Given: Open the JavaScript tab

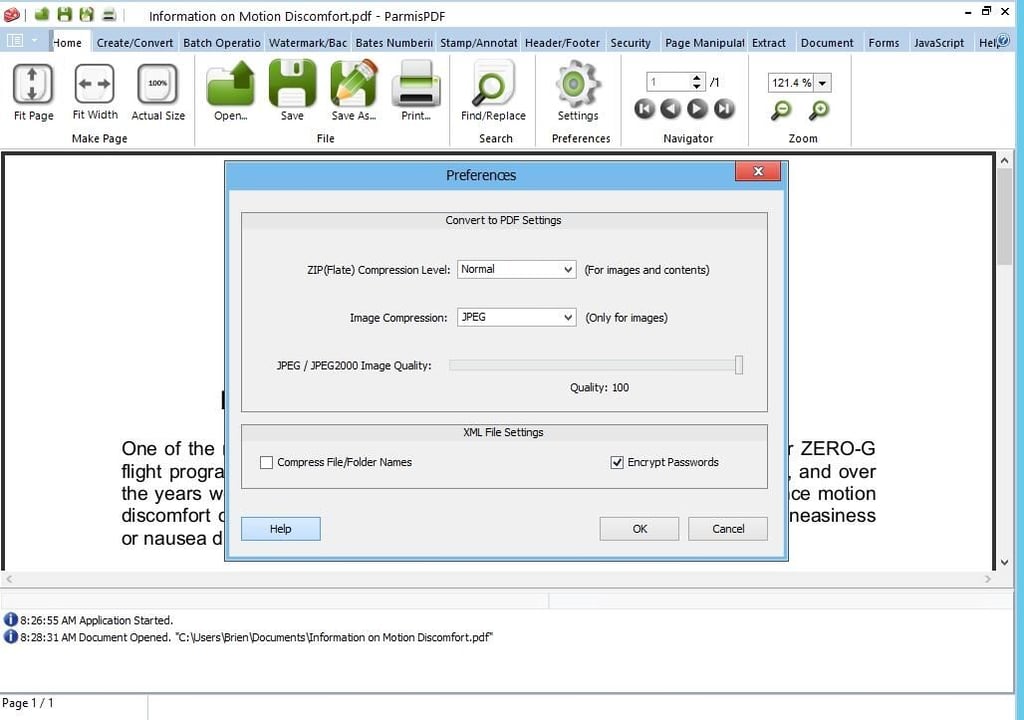Looking at the screenshot, I should point(938,42).
